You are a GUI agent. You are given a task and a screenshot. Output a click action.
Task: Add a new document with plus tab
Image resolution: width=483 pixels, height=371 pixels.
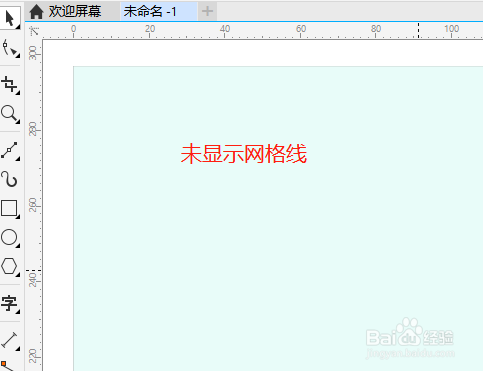207,11
